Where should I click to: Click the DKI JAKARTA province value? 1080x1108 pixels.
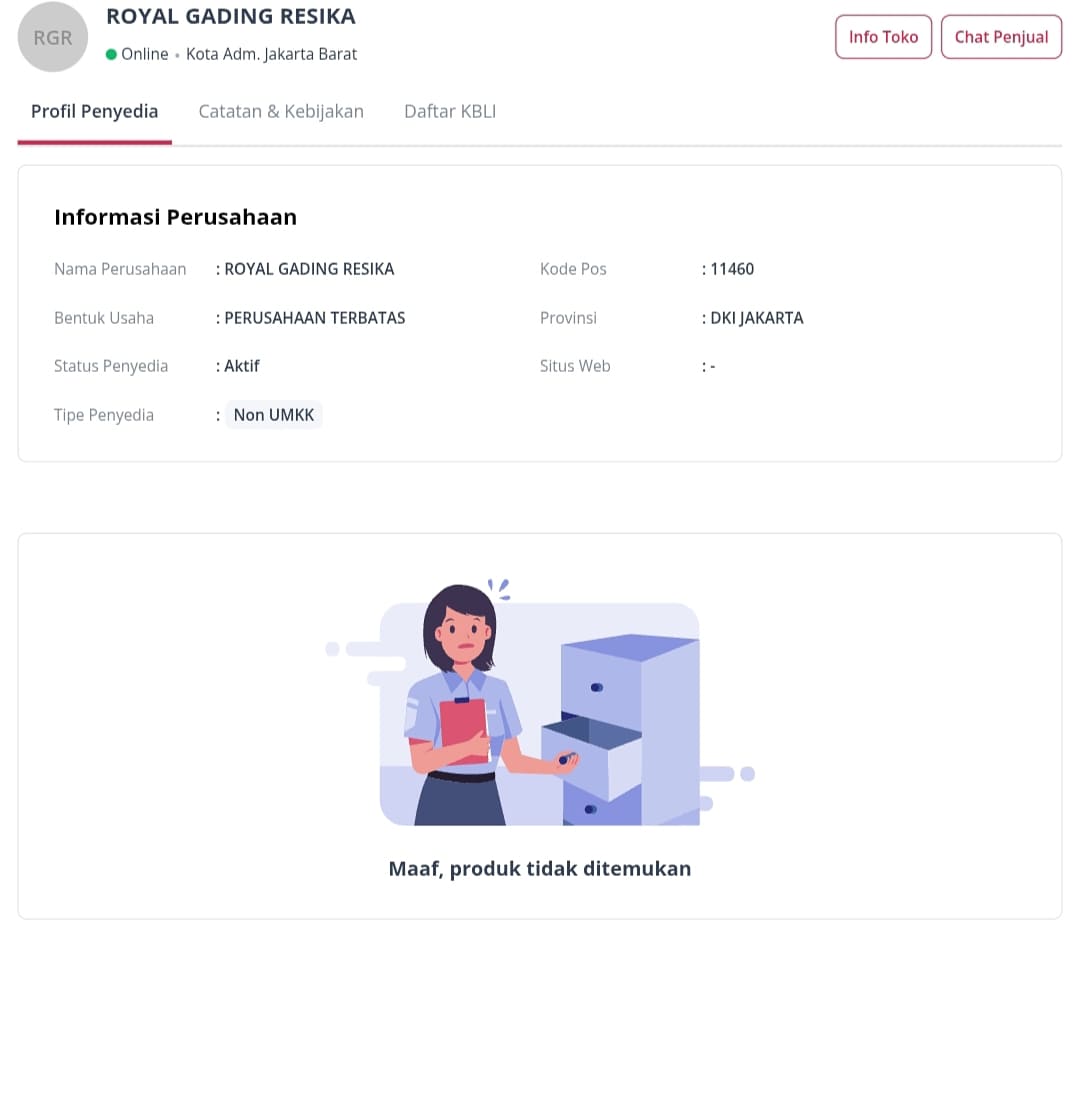coord(757,318)
